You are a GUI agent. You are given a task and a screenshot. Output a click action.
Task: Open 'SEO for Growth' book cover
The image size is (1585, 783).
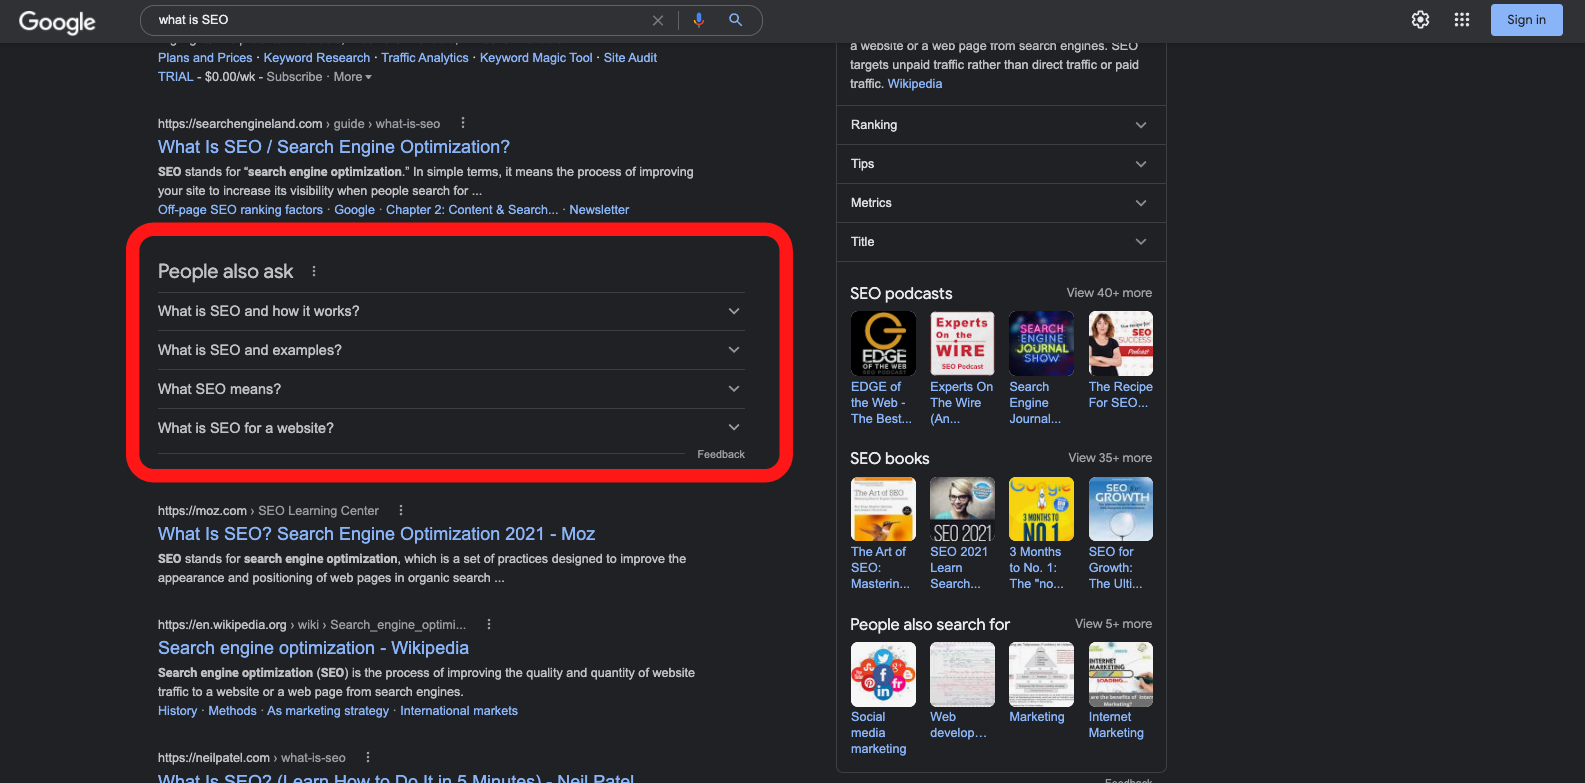[x=1121, y=509]
